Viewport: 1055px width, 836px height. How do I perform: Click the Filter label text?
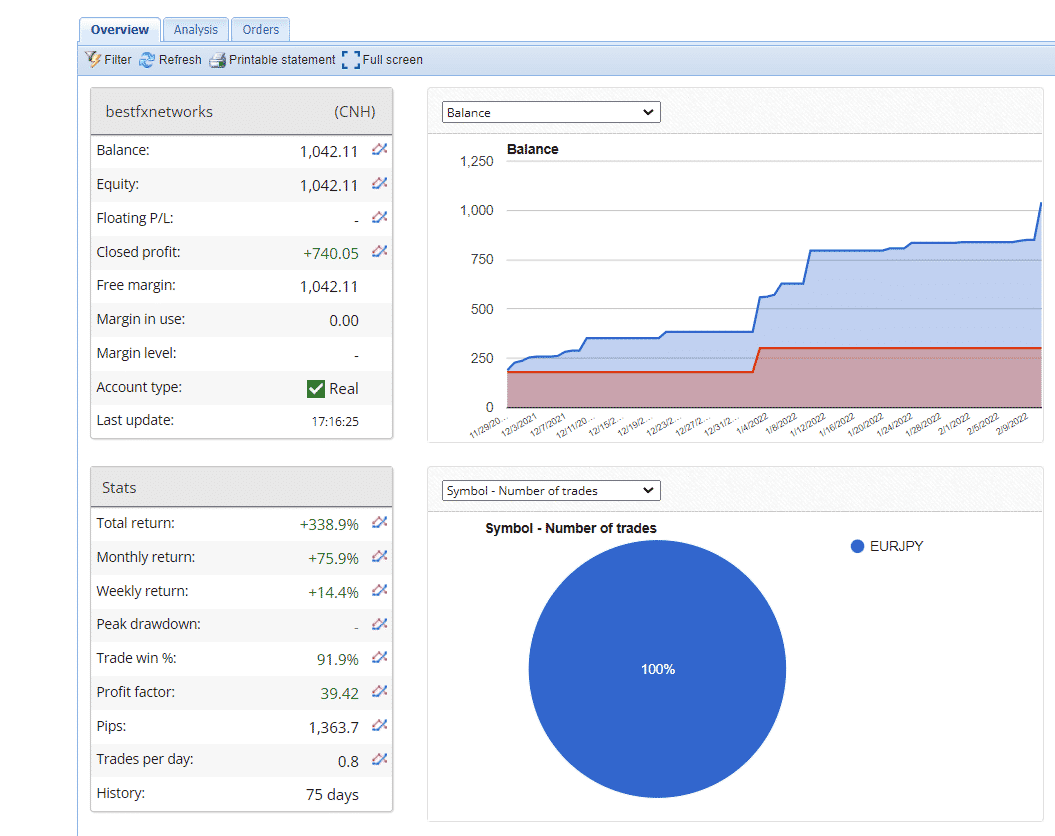coord(115,59)
